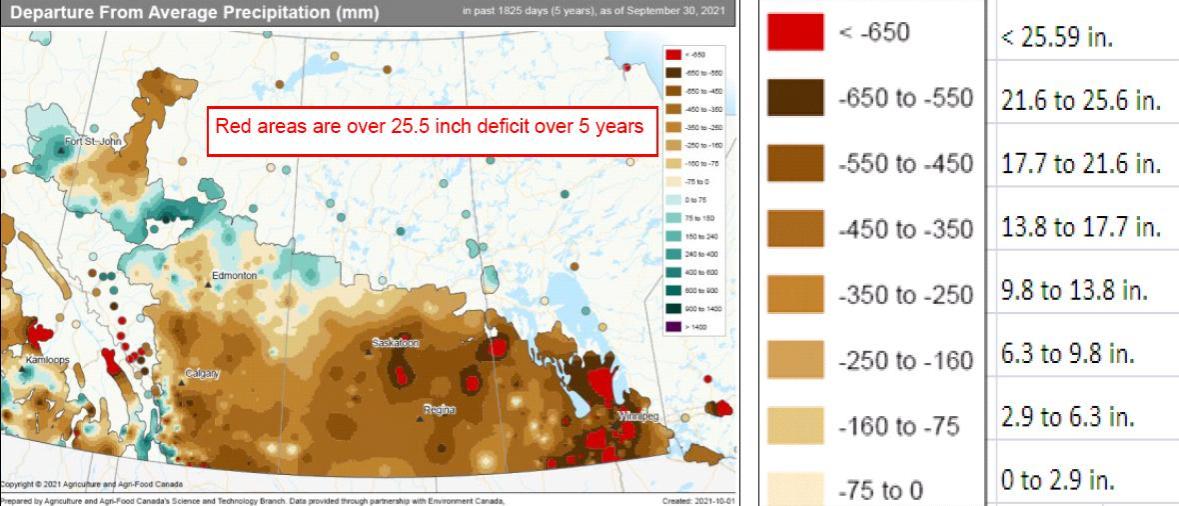Screen dimensions: 1179x506
Task: Click the Edmonton city triangle marker
Action: coord(208,285)
